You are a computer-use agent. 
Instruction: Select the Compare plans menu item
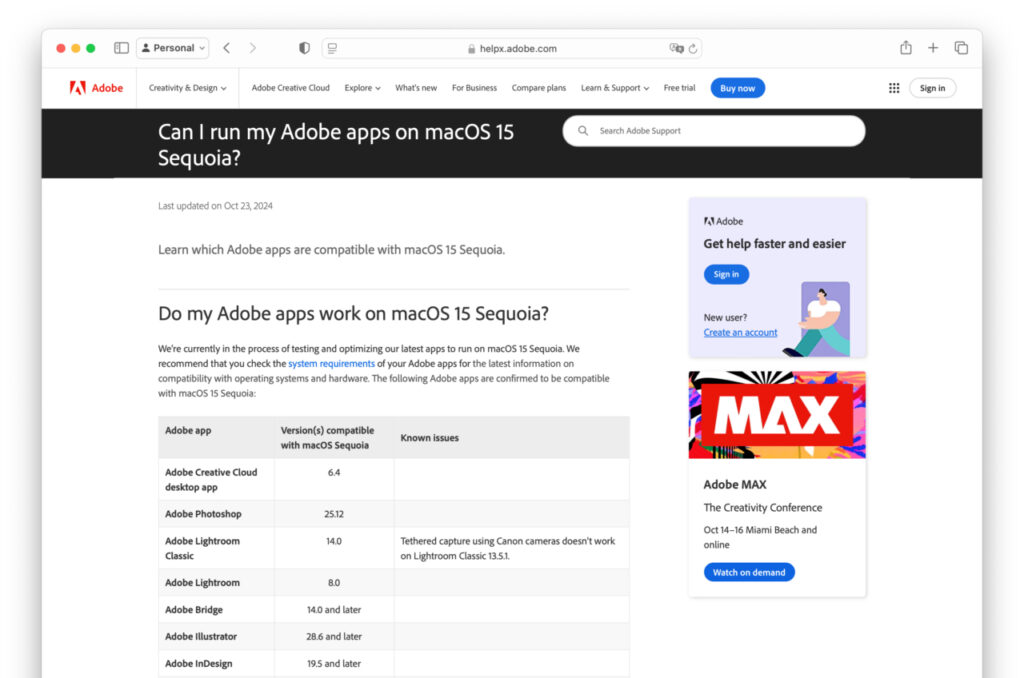tap(539, 87)
